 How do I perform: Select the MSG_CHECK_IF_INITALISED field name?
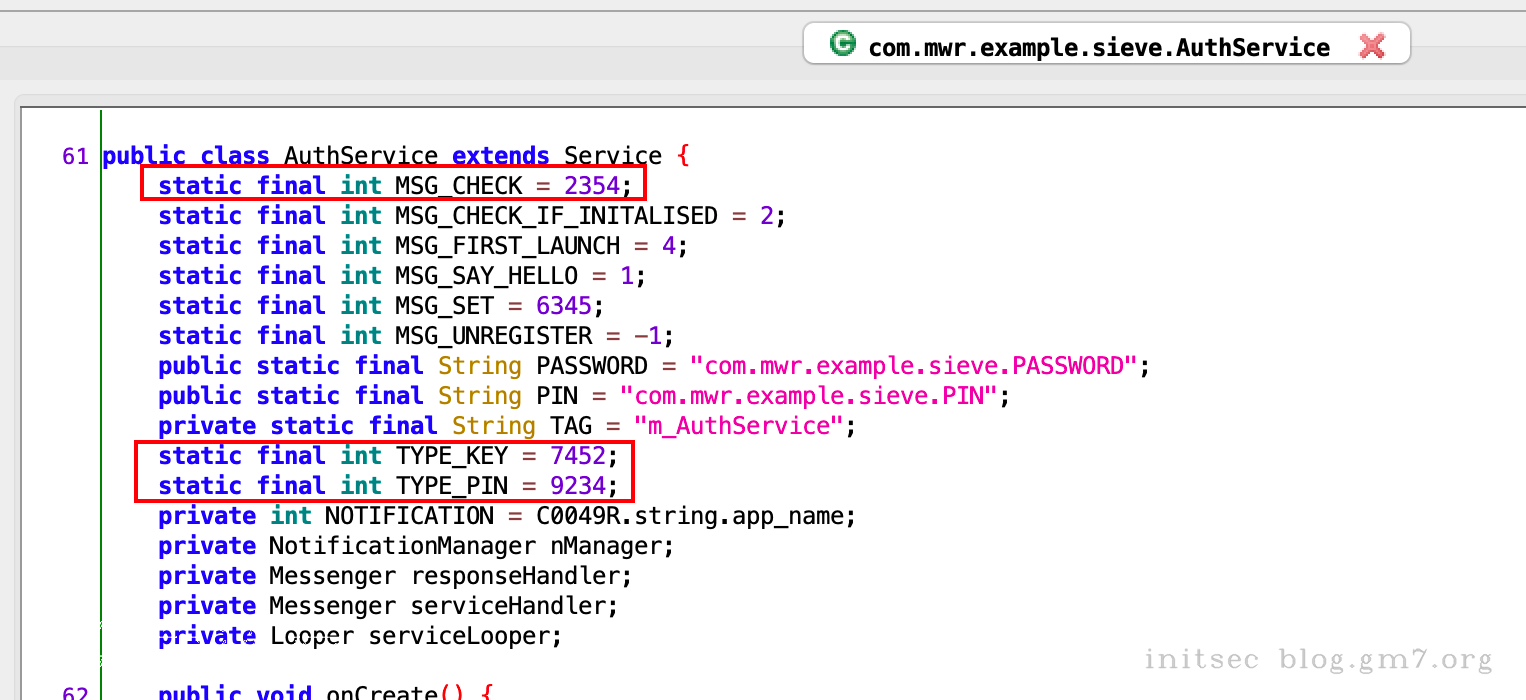click(x=556, y=216)
